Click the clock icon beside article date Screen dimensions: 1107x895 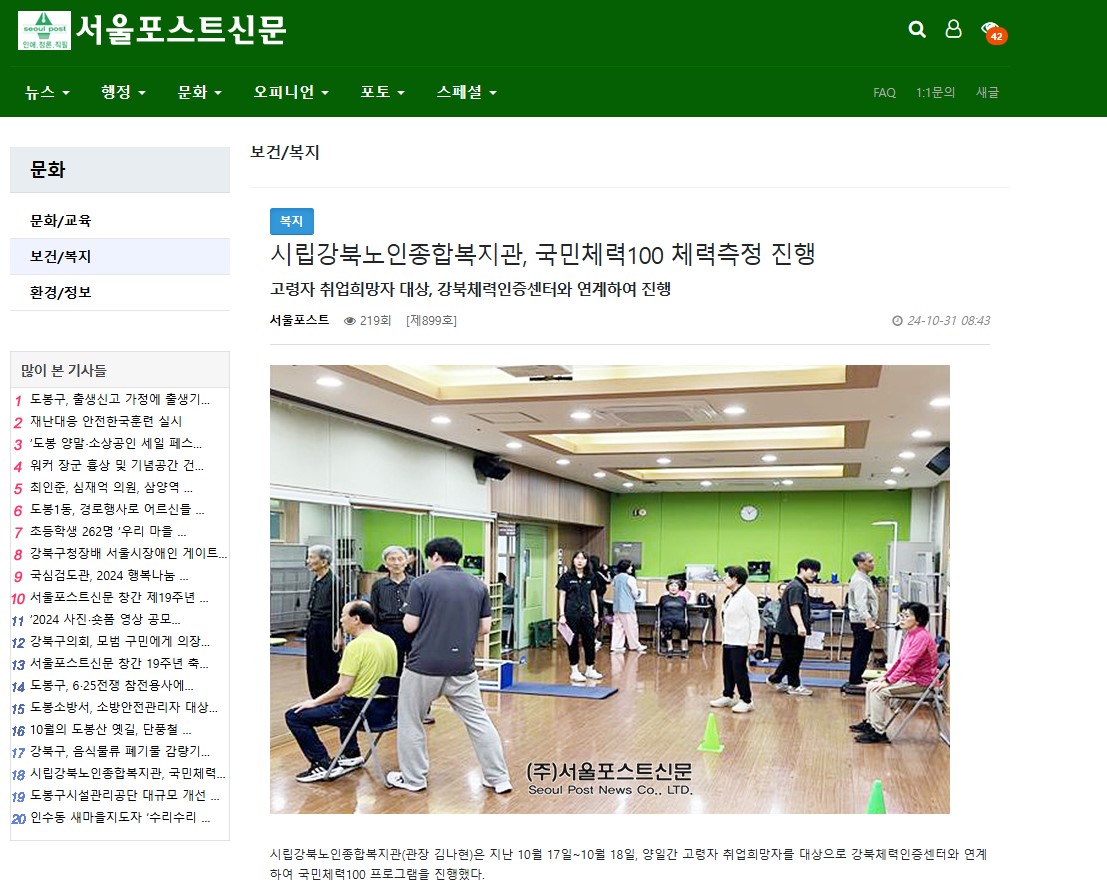point(897,321)
